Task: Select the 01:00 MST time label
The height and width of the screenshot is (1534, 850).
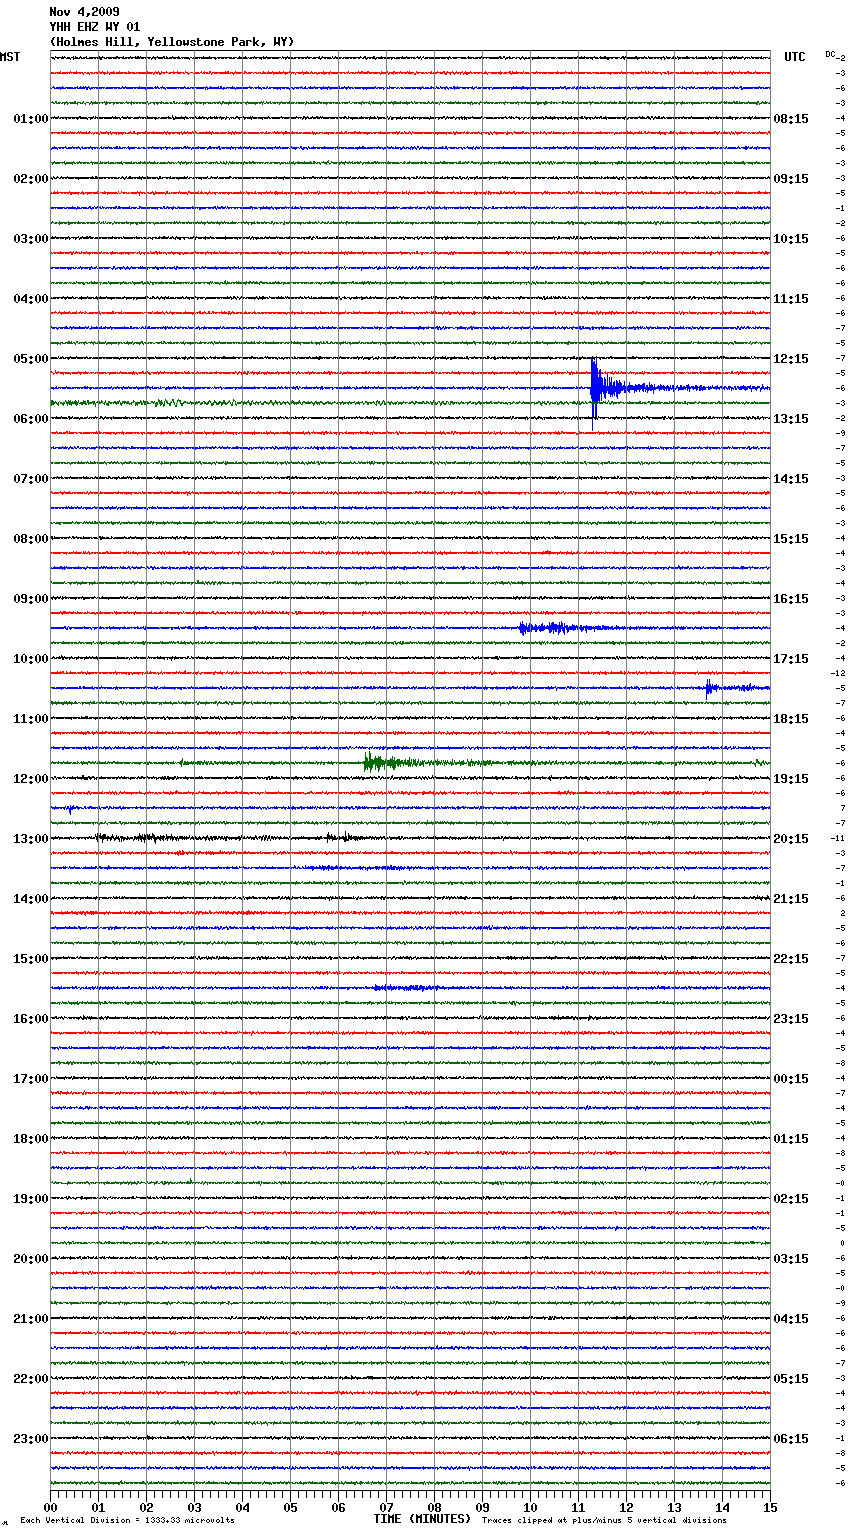Action: [31, 119]
